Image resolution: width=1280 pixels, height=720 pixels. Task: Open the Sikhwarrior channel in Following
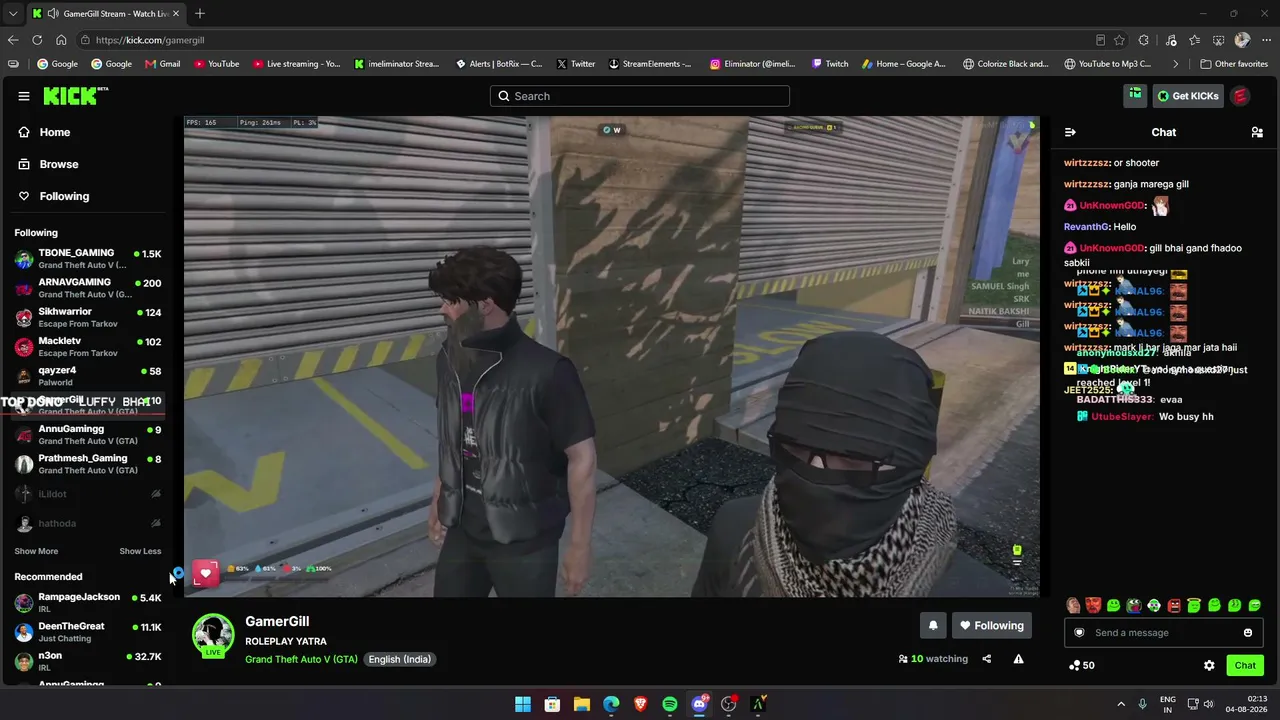[88, 318]
